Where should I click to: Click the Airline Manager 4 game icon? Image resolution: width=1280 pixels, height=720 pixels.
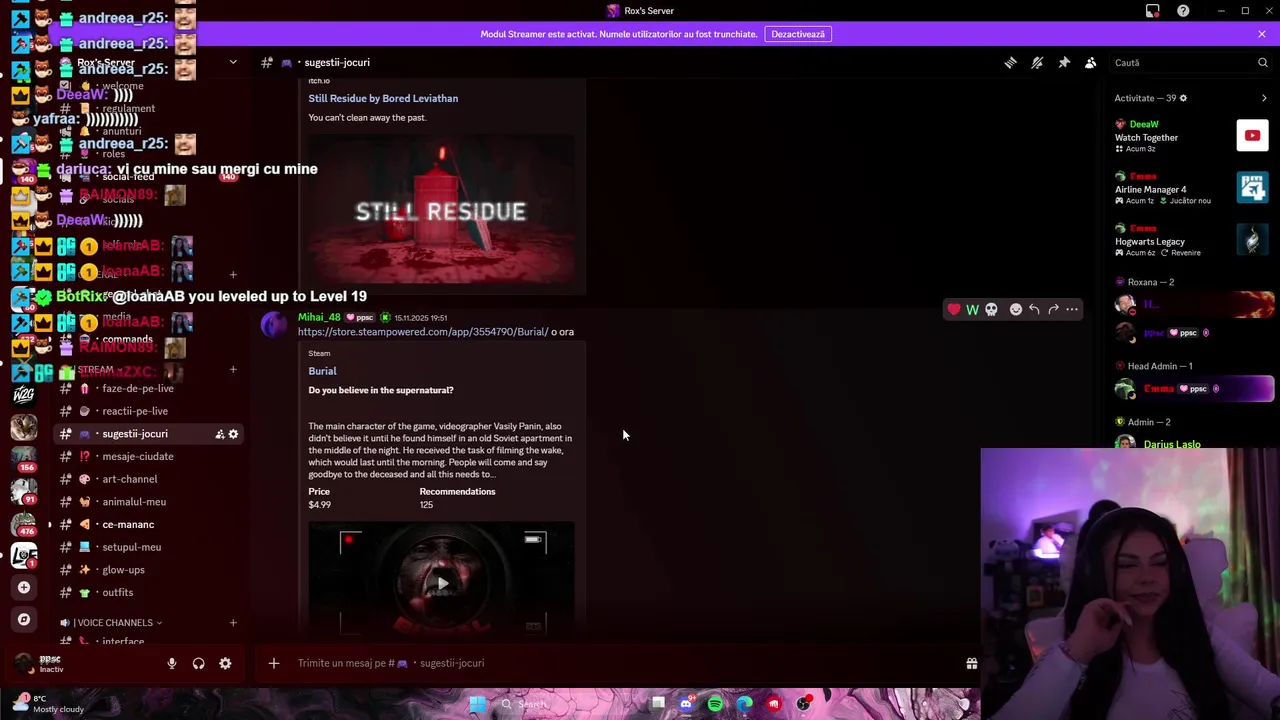pyautogui.click(x=1252, y=187)
